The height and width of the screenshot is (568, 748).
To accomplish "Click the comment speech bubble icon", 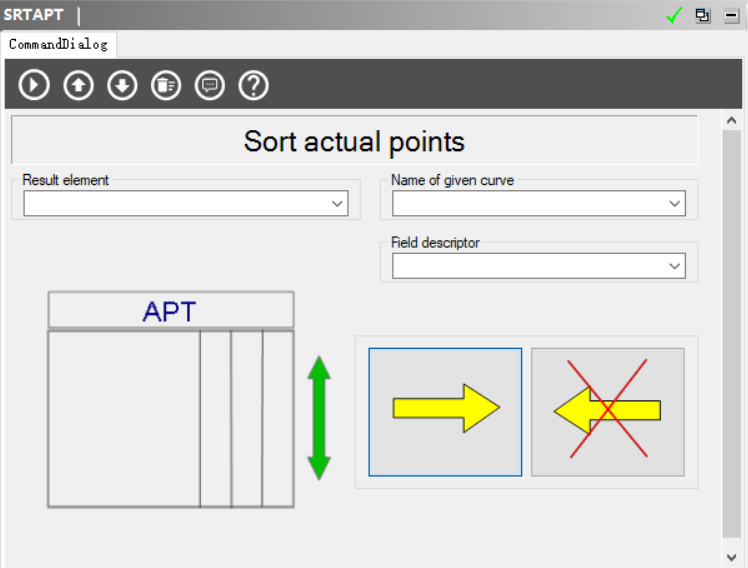I will click(210, 85).
